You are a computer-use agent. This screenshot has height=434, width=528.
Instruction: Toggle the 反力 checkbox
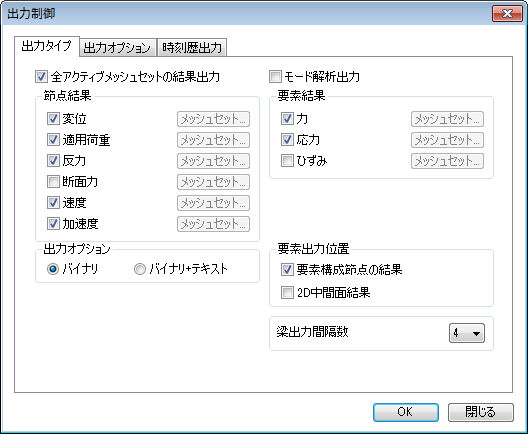(x=53, y=161)
